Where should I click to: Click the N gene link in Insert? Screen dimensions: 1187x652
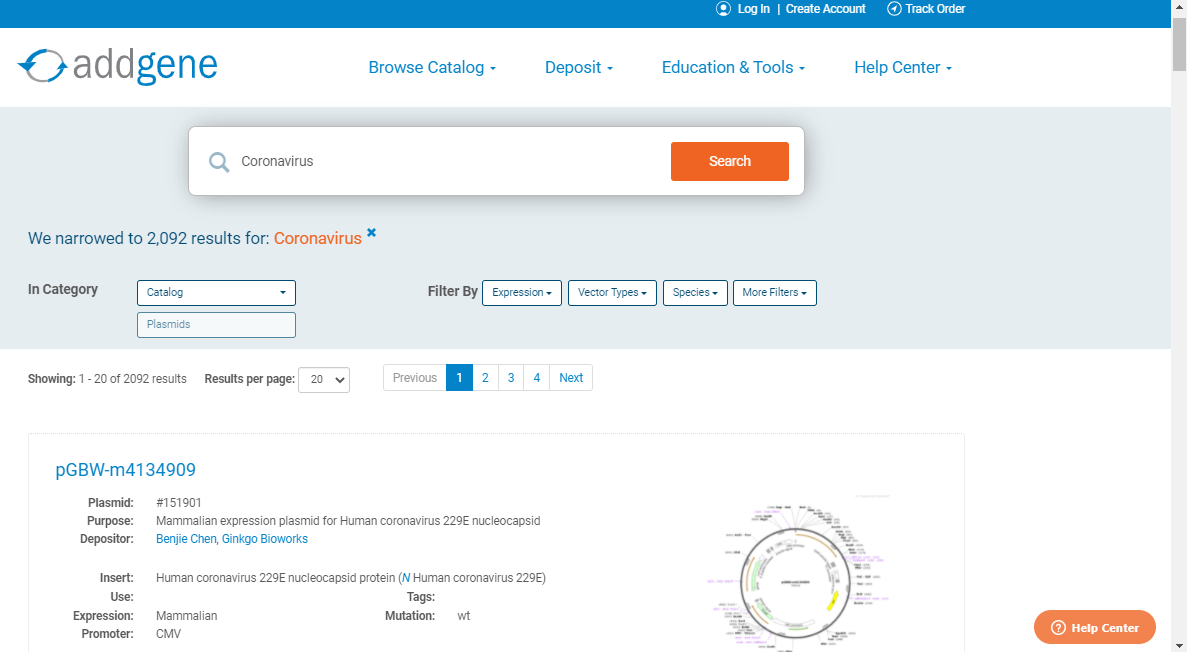(406, 578)
